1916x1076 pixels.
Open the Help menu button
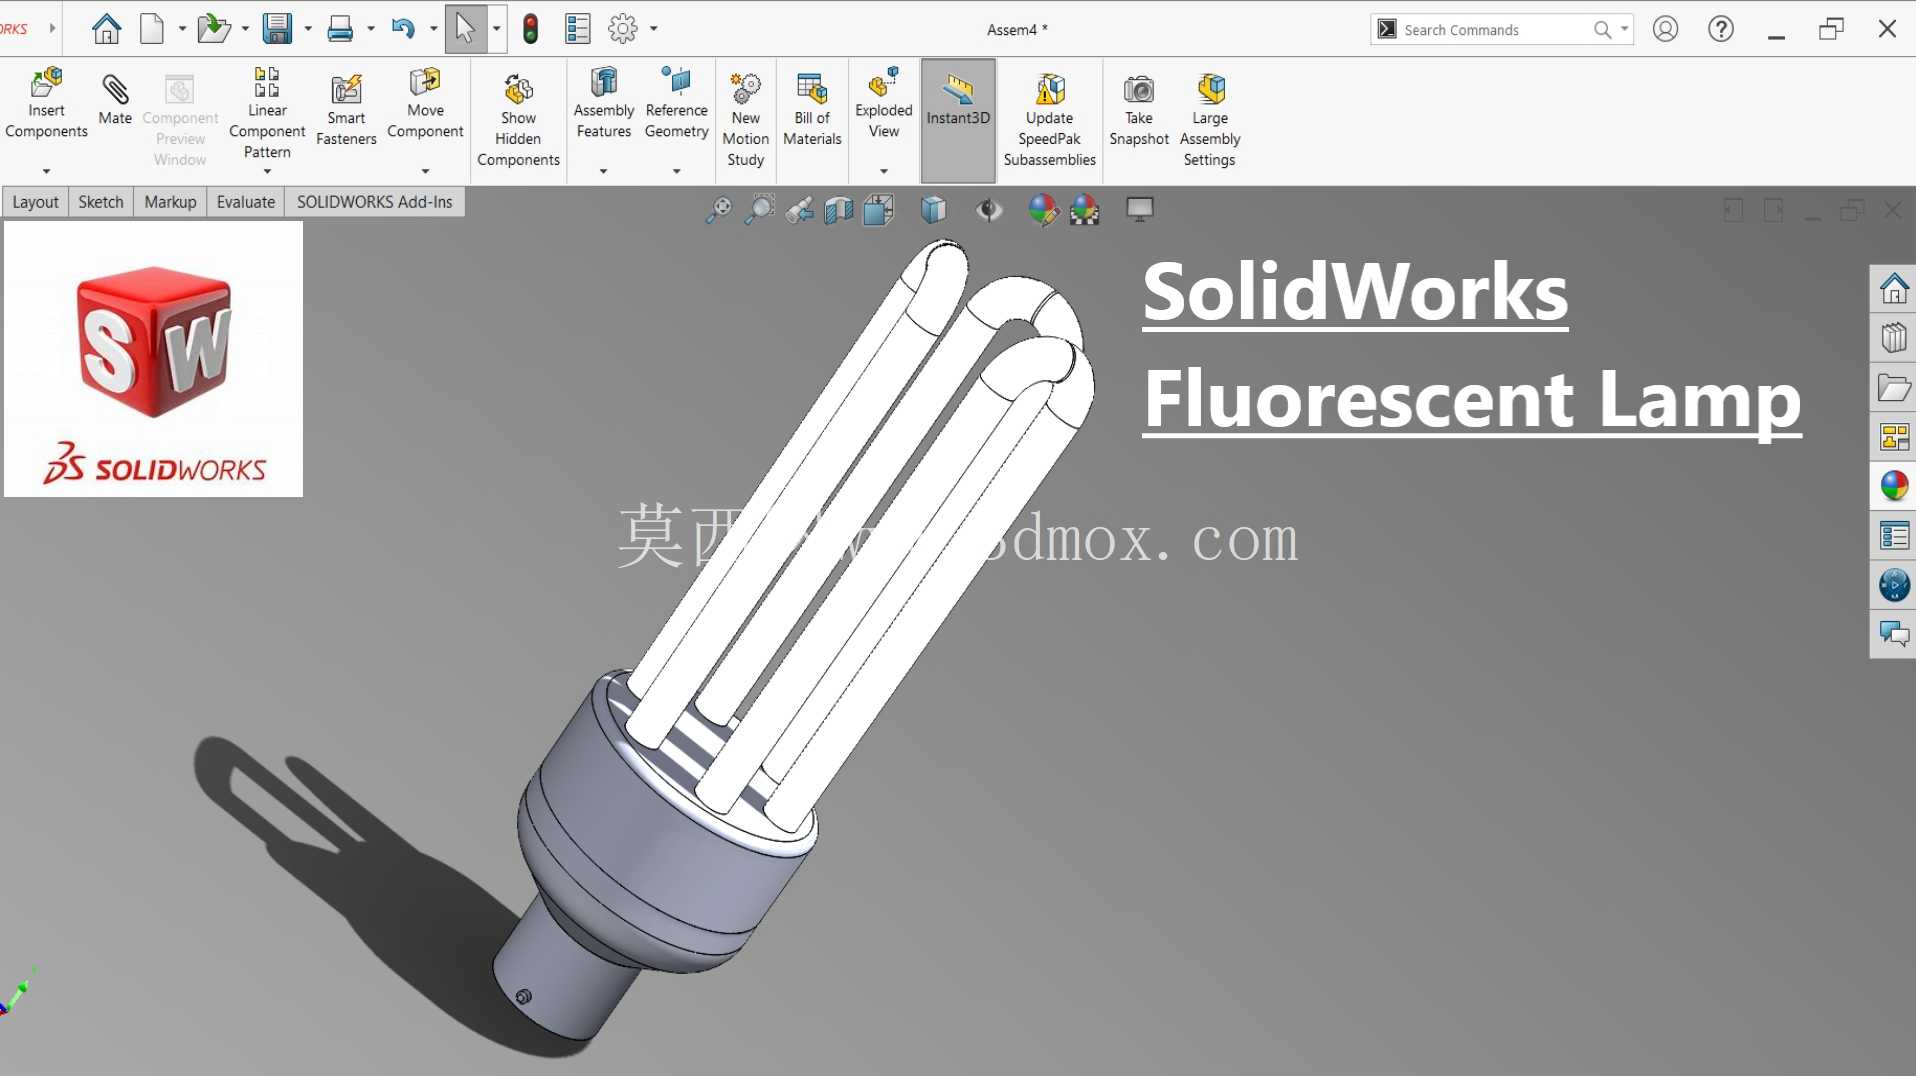point(1720,29)
